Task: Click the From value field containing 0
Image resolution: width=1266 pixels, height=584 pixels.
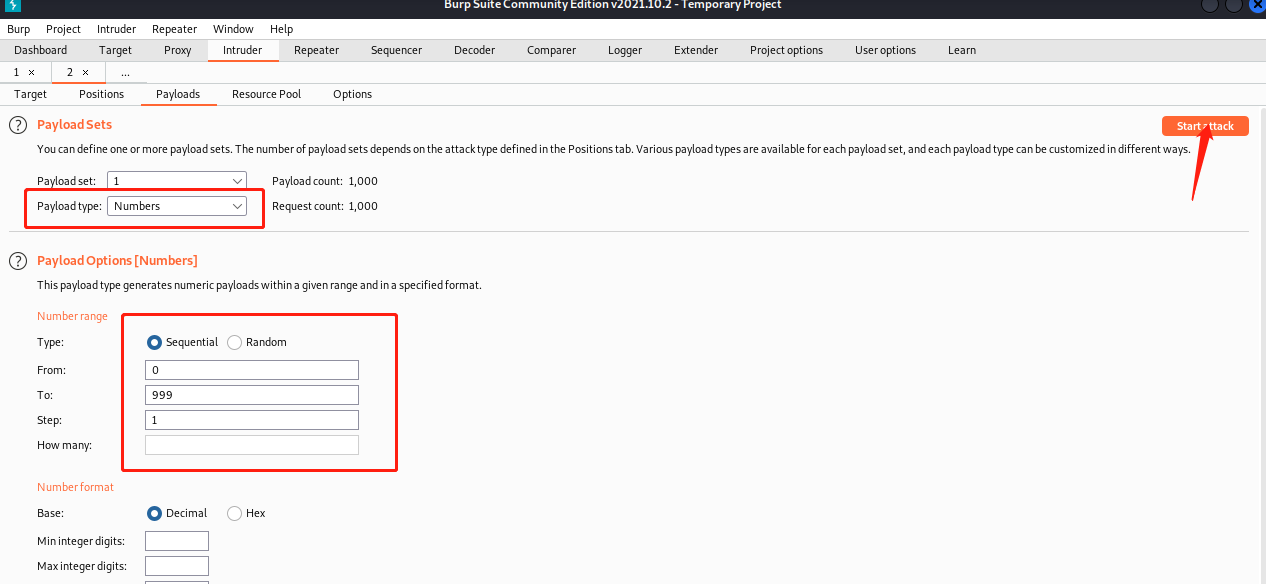Action: tap(251, 369)
